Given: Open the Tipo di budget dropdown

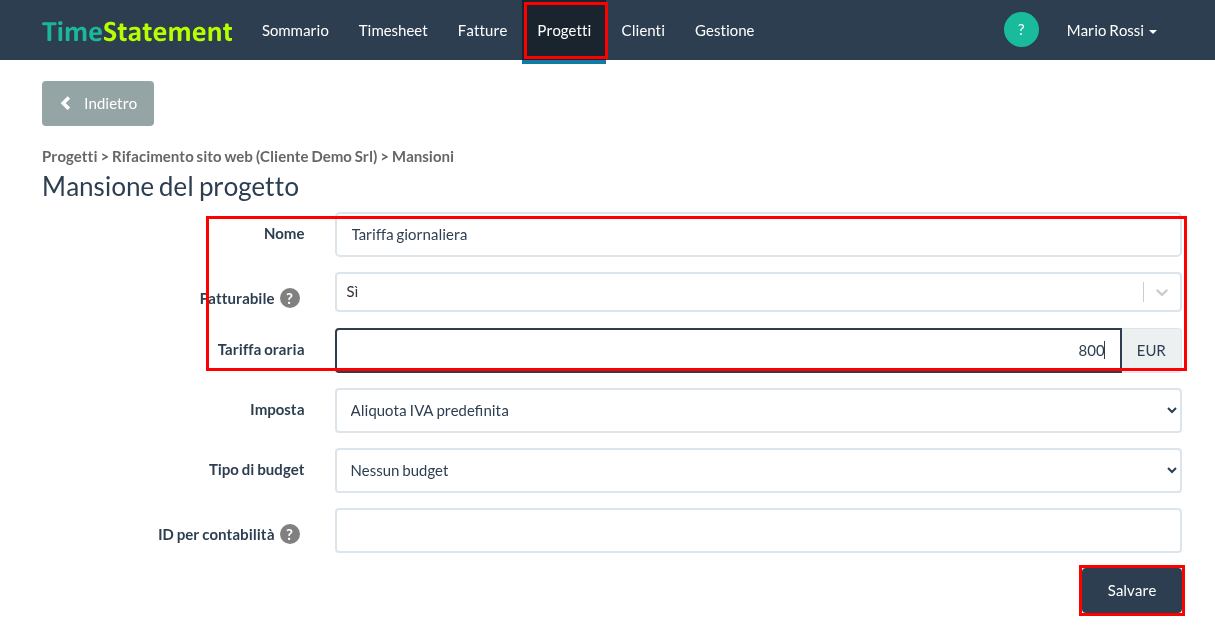Looking at the screenshot, I should coord(758,470).
